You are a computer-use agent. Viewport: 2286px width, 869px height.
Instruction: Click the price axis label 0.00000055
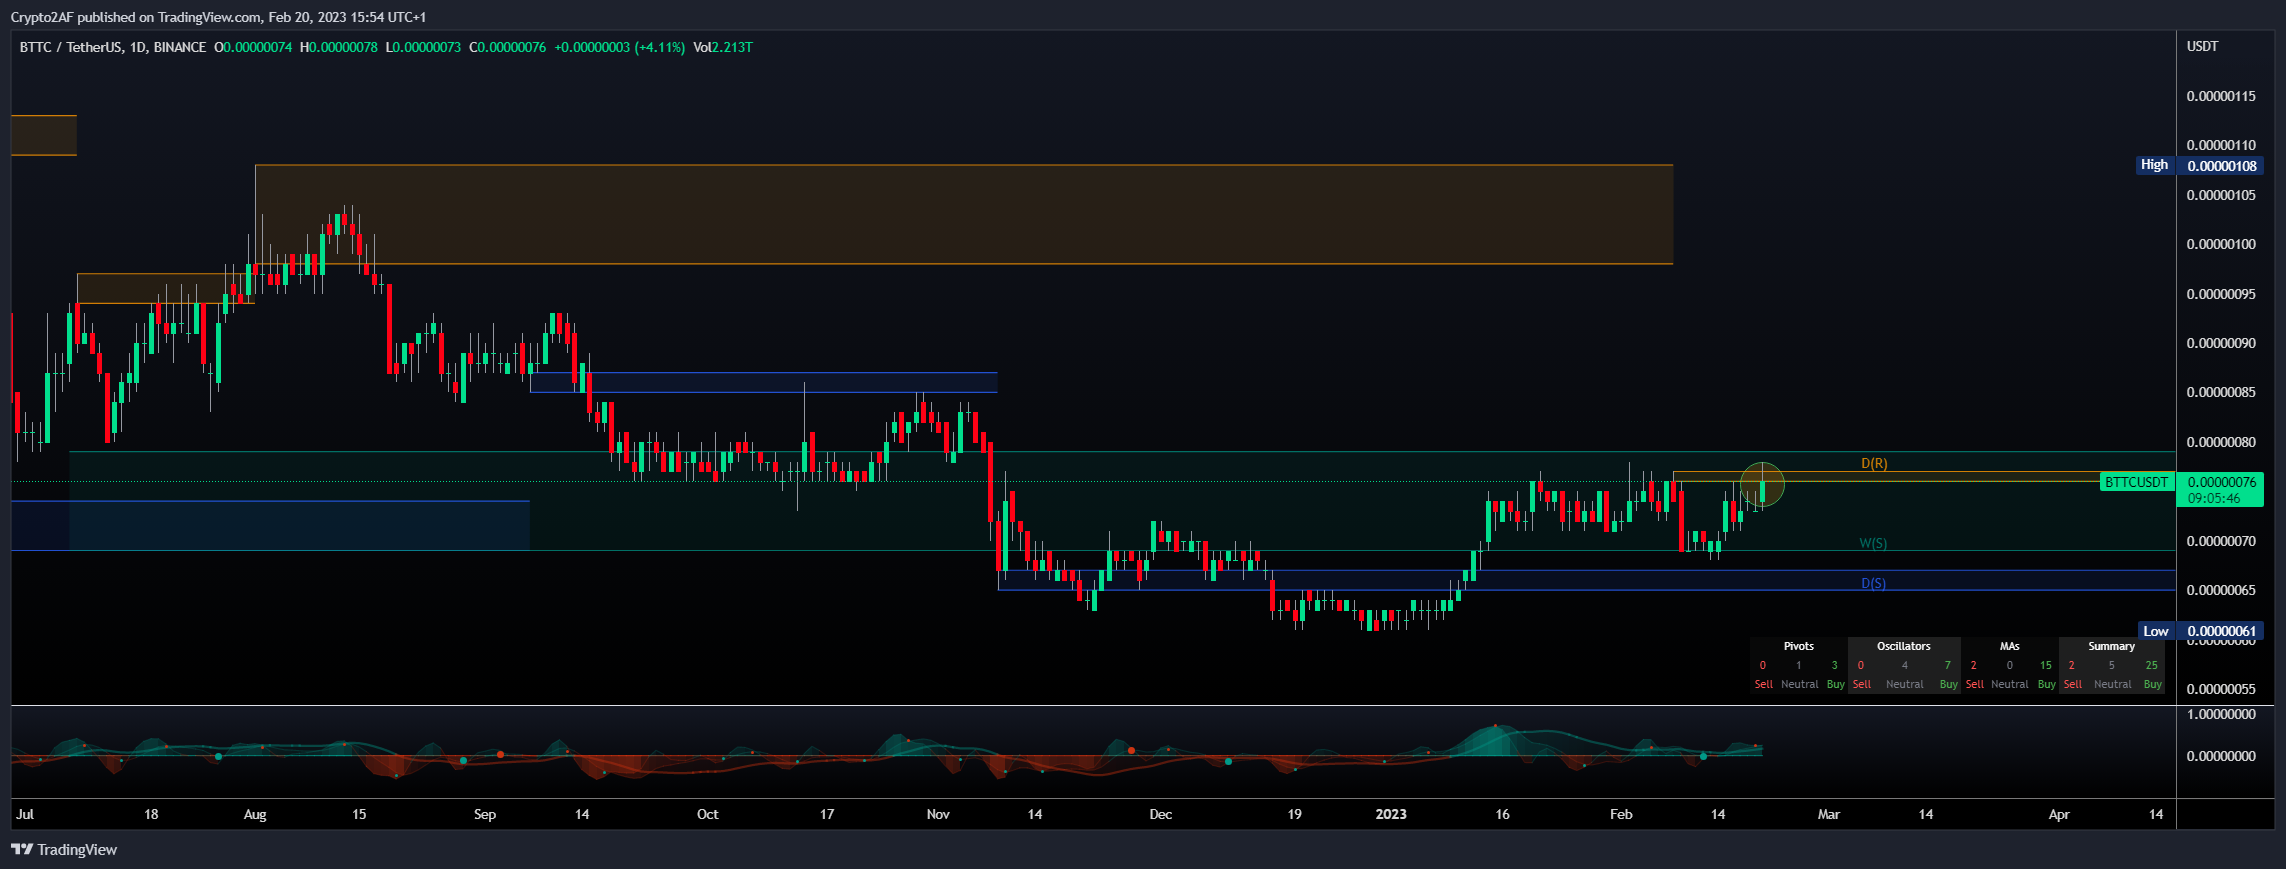(2219, 689)
